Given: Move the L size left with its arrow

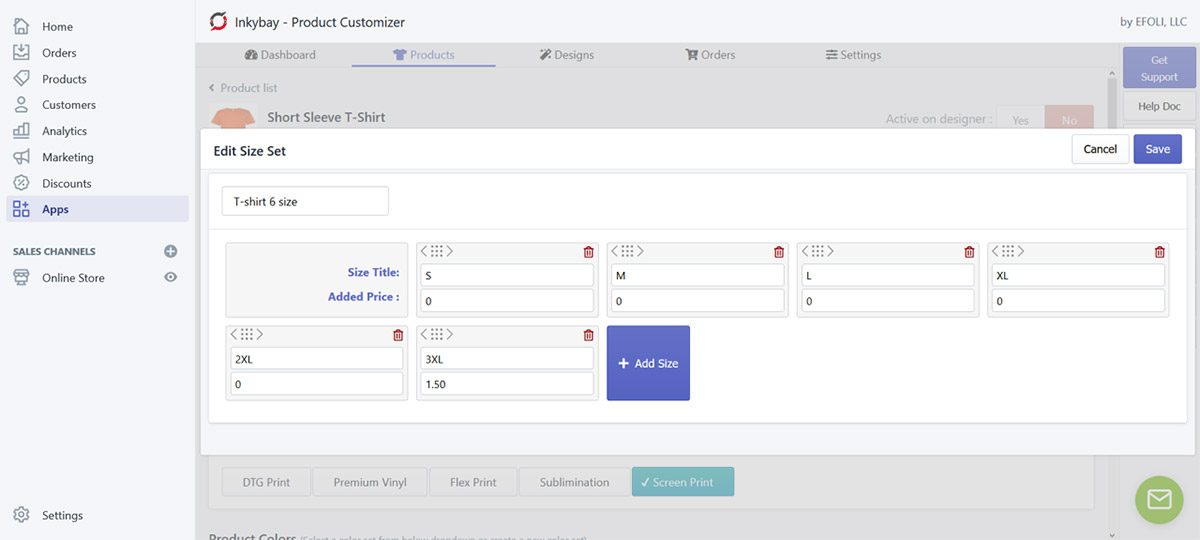Looking at the screenshot, I should (x=804, y=251).
